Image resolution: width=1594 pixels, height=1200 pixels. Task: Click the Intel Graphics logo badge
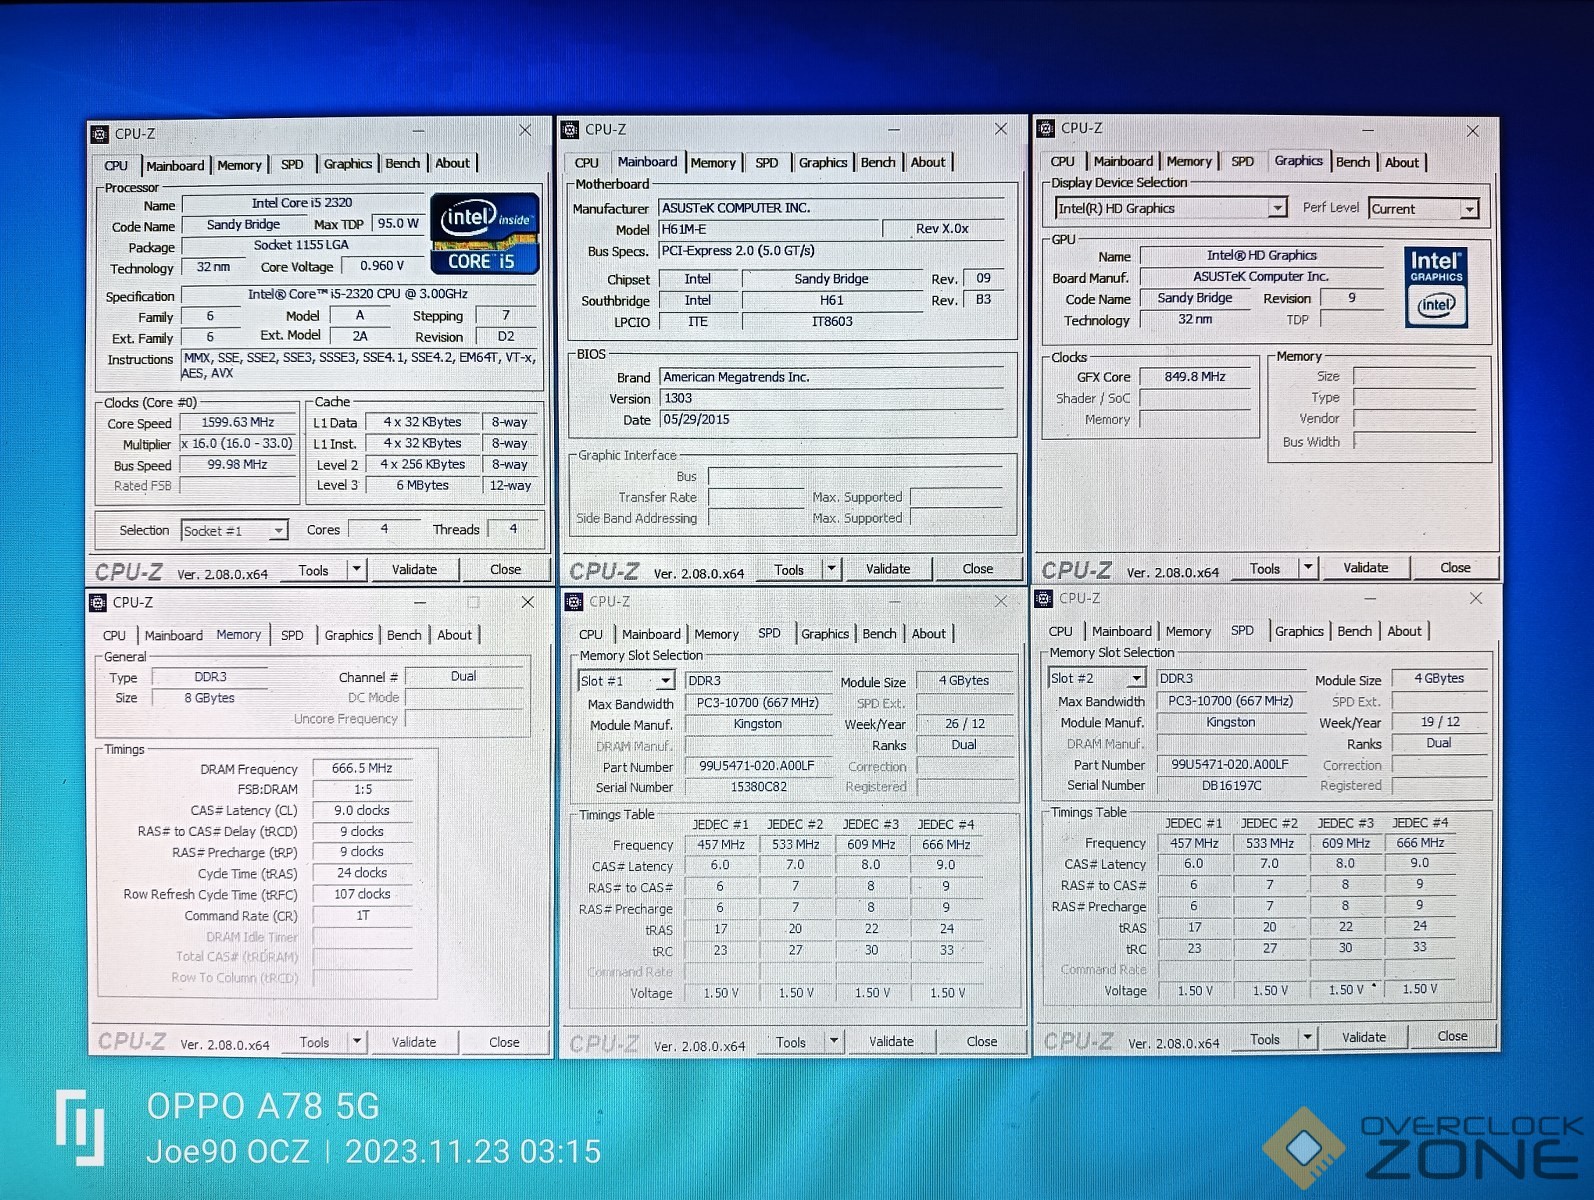tap(1436, 287)
